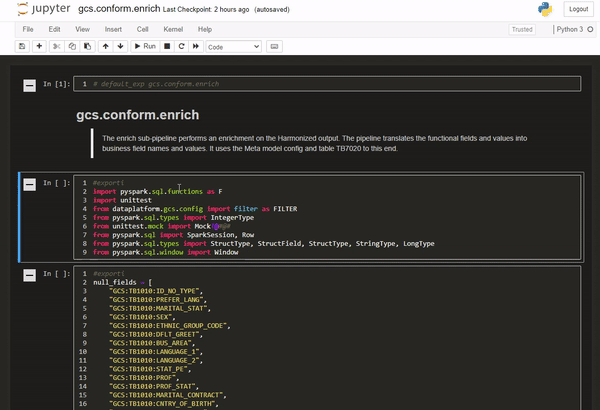Cut selected cells with scissors icon
Screen dimensions: 600x410
tap(57, 46)
